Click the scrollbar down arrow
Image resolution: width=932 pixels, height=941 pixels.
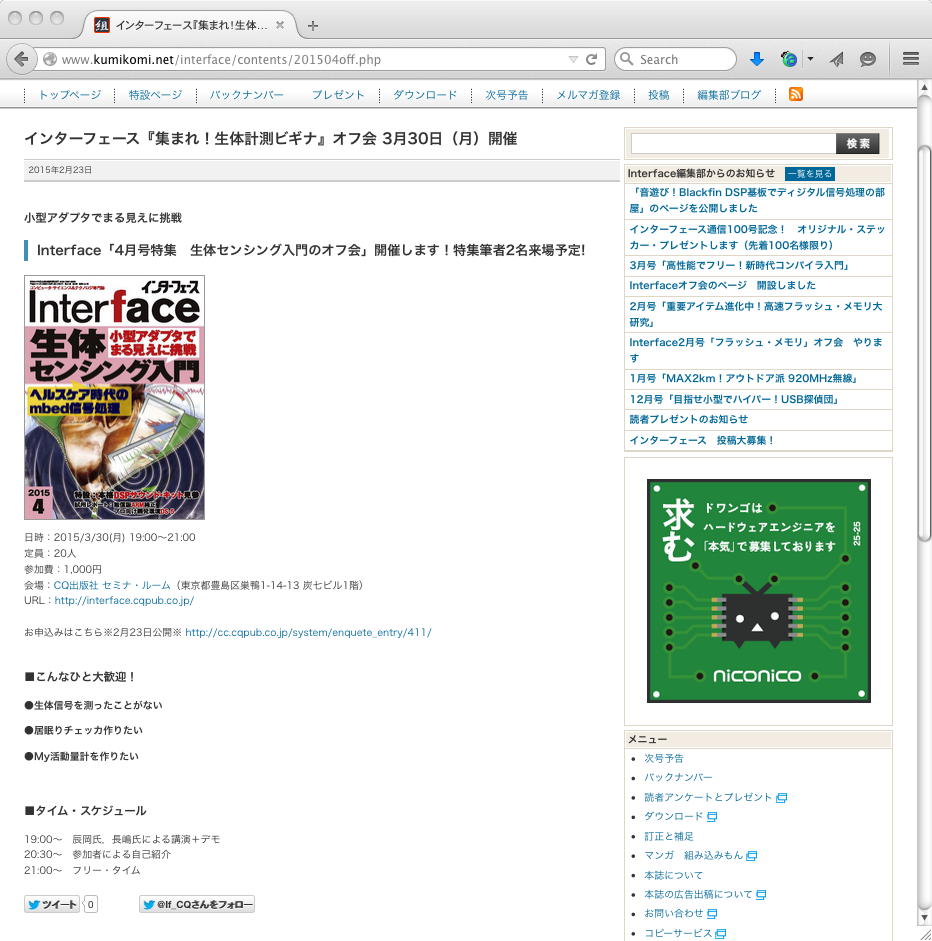(925, 918)
